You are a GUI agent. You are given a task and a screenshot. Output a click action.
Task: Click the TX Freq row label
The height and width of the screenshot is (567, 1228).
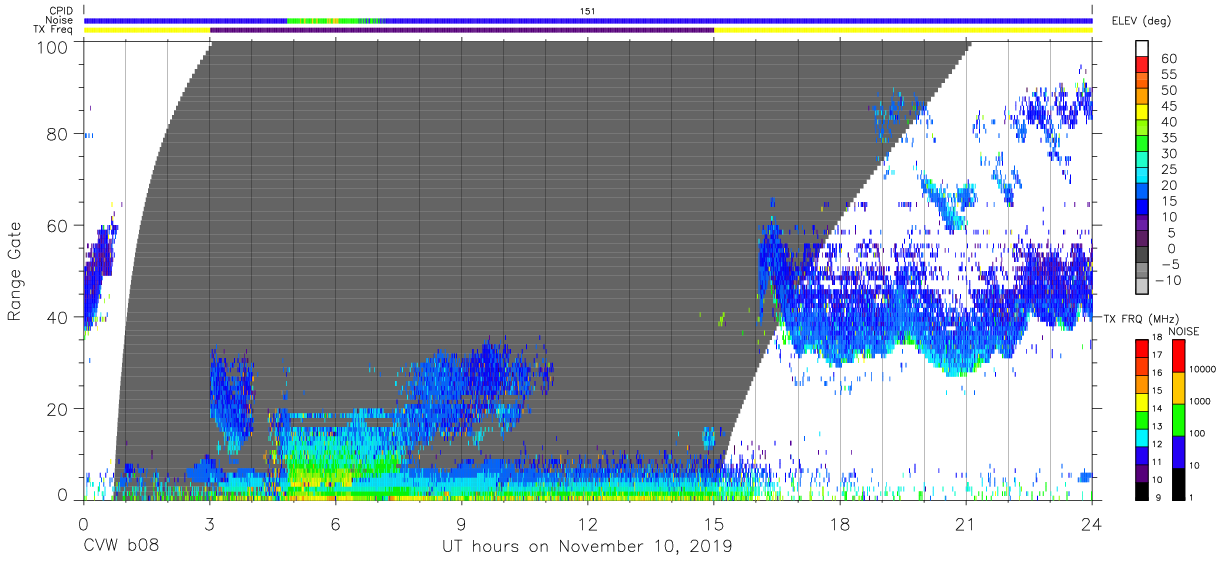(x=54, y=30)
